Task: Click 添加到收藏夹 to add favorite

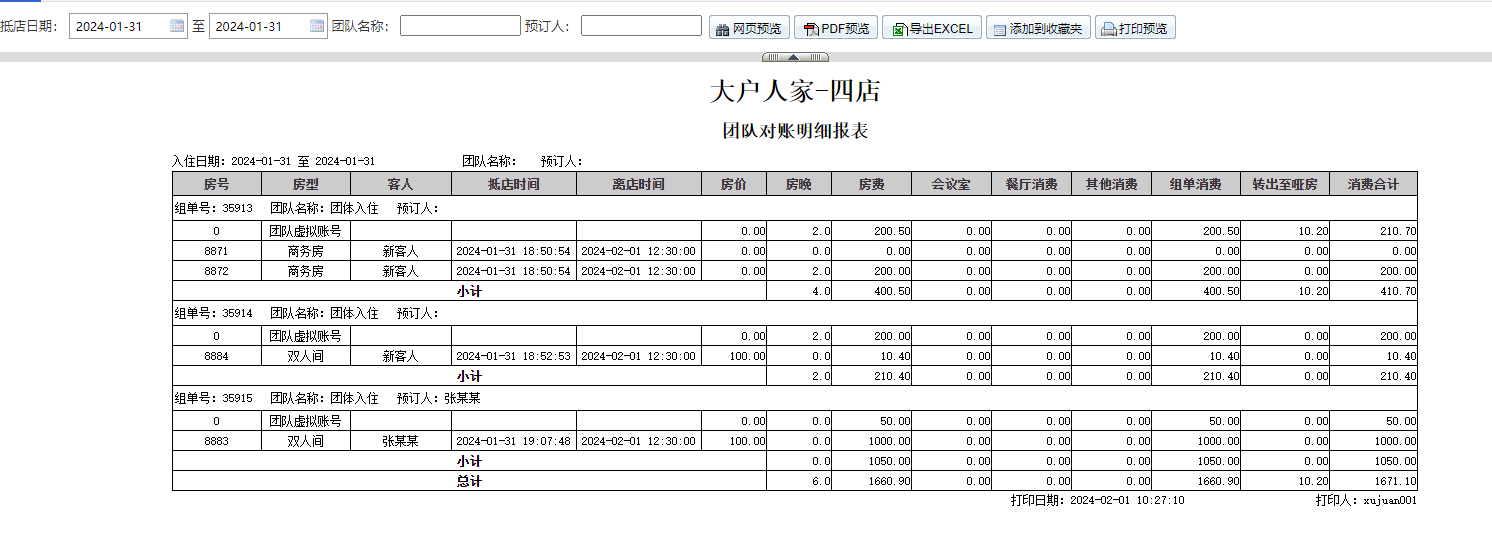Action: pyautogui.click(x=1038, y=28)
